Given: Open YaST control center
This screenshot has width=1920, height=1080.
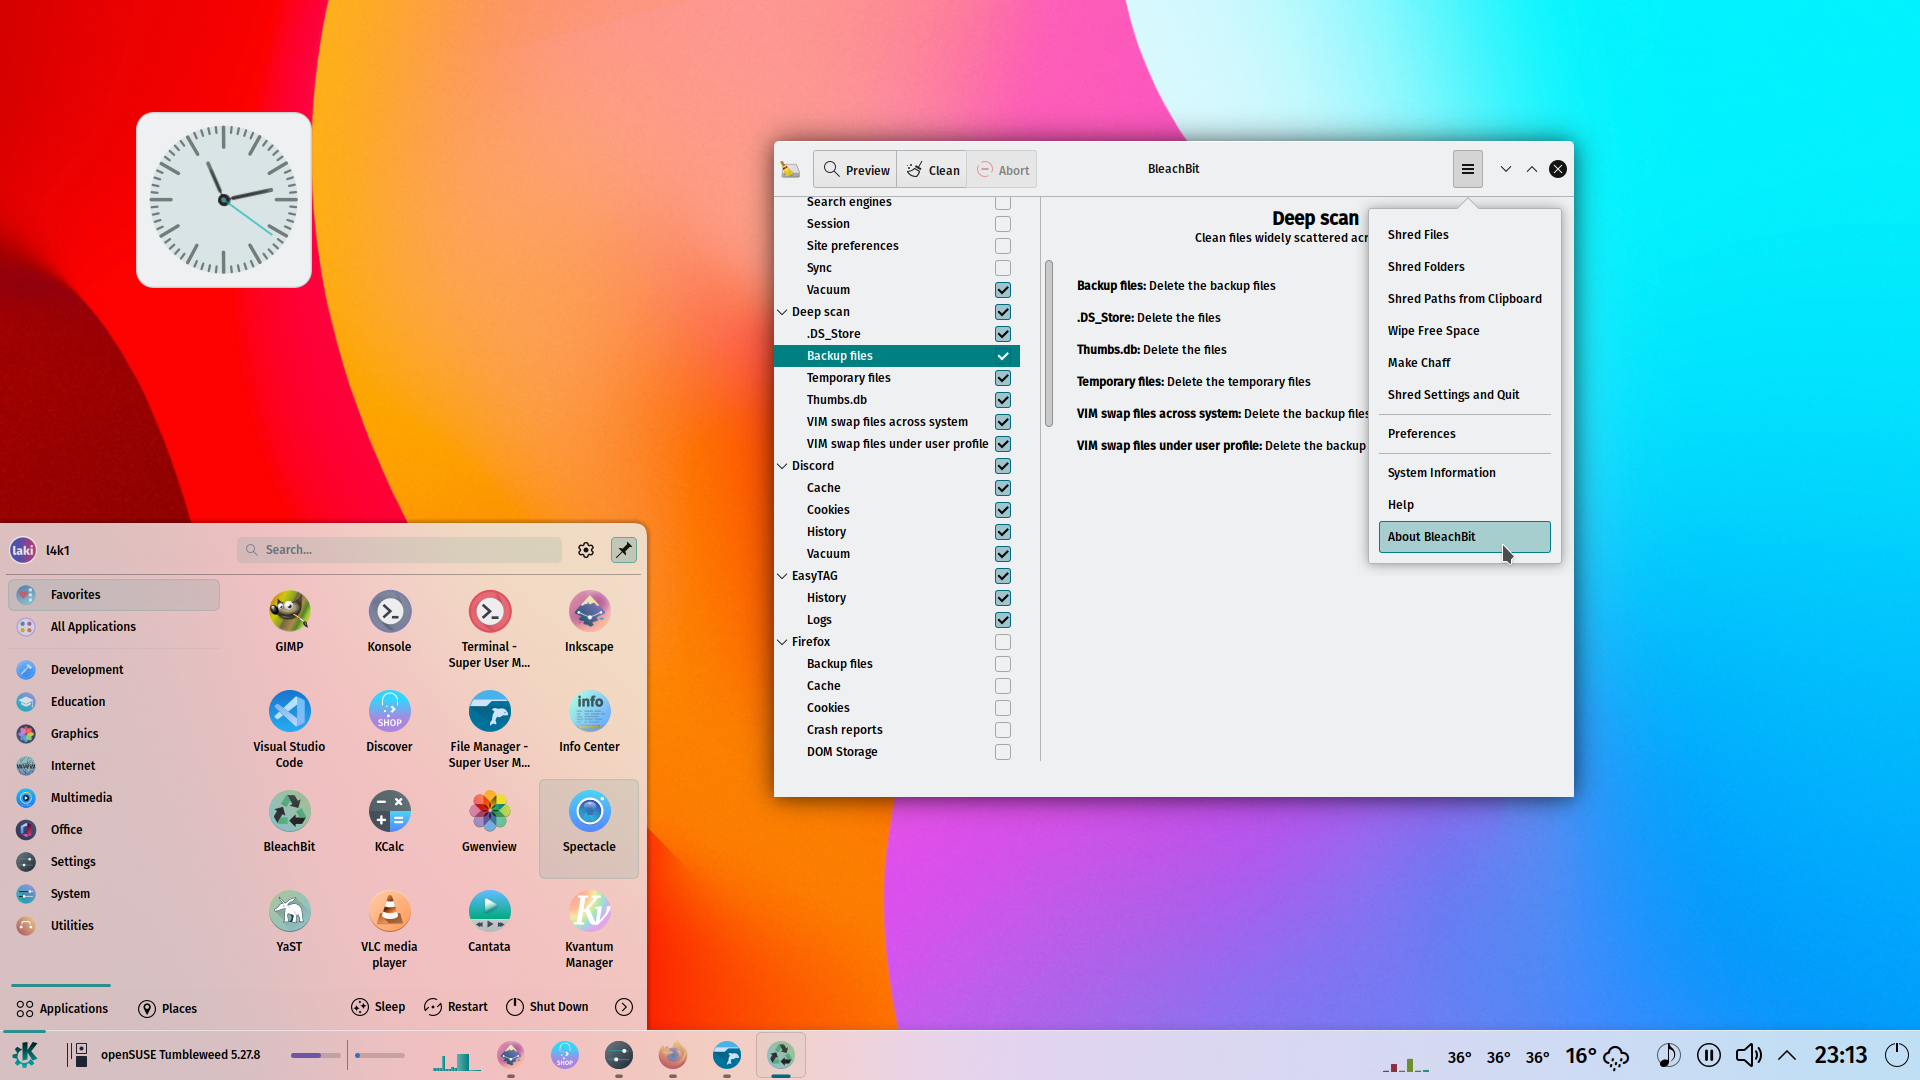Looking at the screenshot, I should click(x=289, y=922).
